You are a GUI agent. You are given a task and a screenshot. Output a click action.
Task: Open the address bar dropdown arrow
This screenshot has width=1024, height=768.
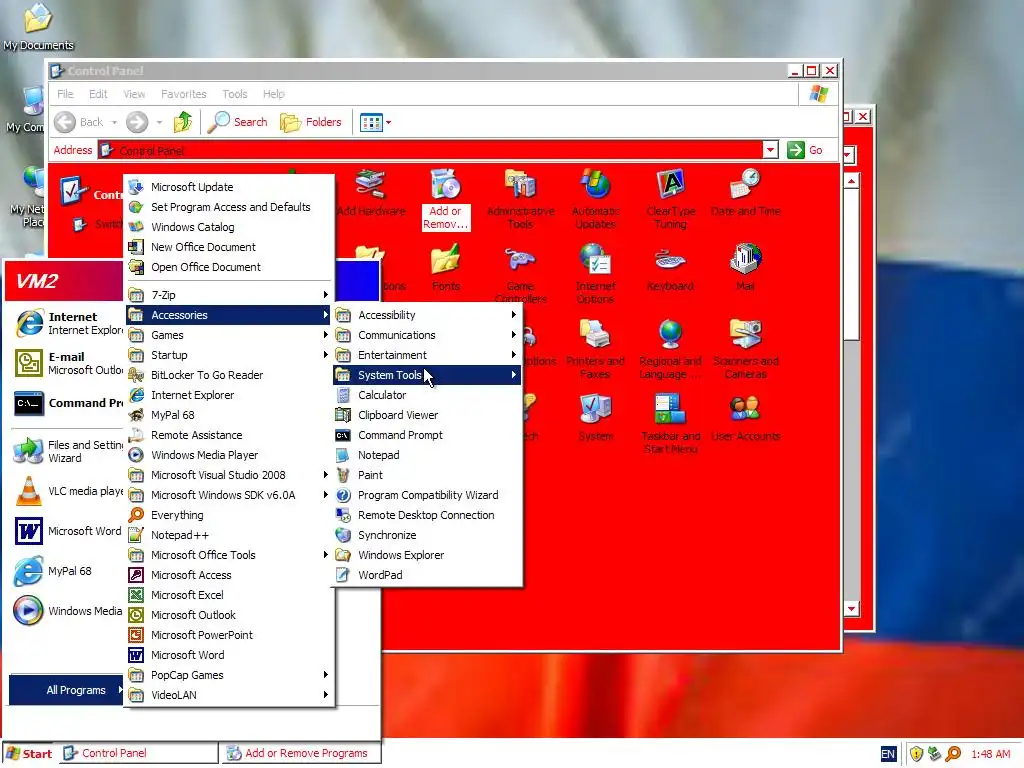pyautogui.click(x=771, y=150)
